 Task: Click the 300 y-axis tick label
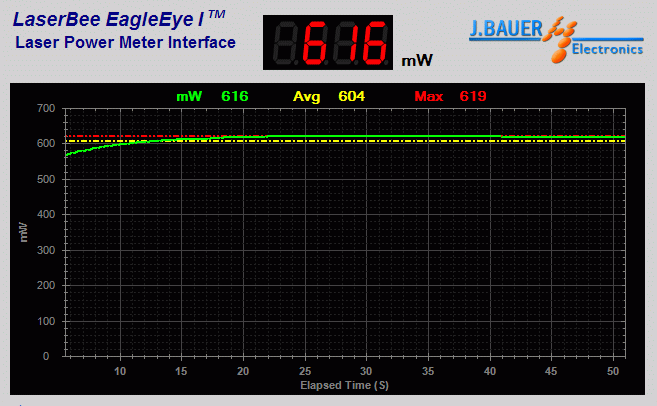[46, 250]
